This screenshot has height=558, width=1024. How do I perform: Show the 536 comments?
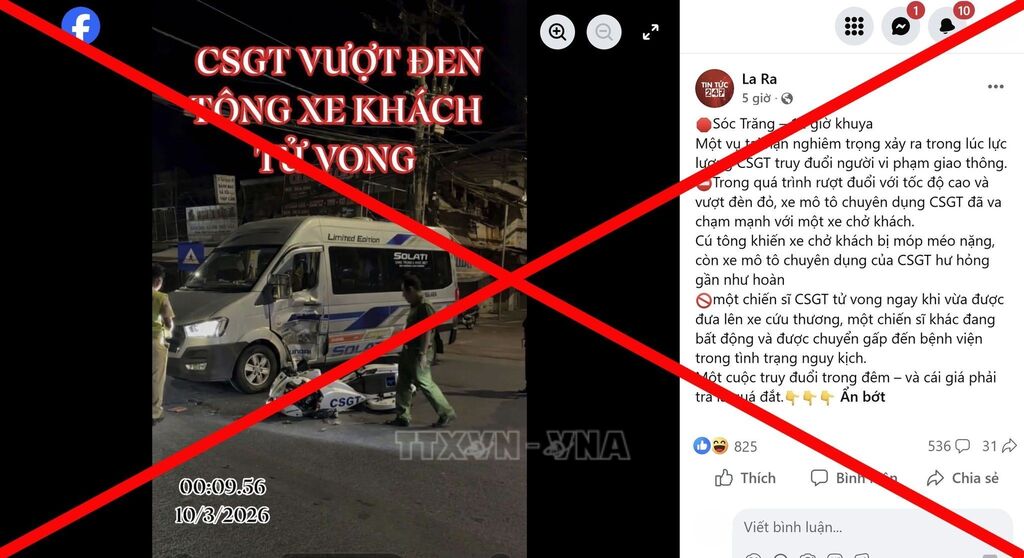point(948,446)
